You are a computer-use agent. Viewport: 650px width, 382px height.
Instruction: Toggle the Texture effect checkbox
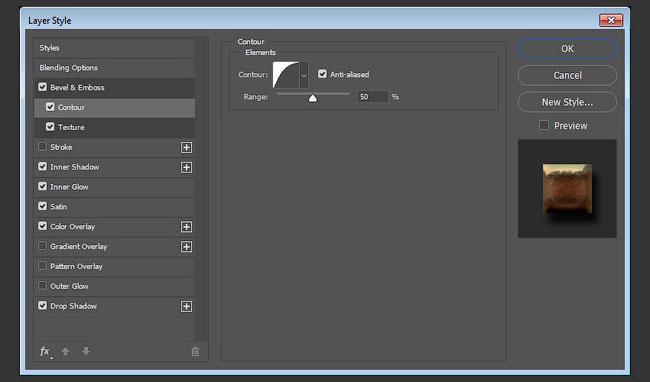[50, 127]
